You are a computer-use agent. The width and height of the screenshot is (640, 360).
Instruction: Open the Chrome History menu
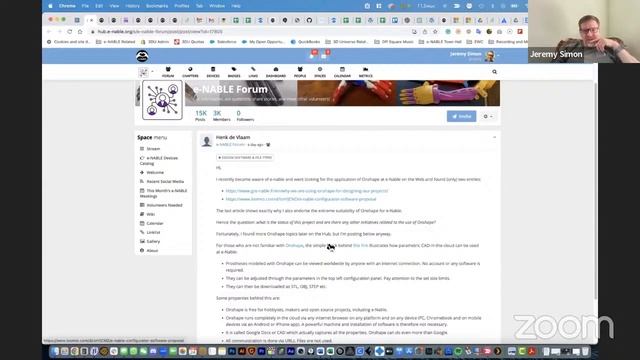click(132, 6)
